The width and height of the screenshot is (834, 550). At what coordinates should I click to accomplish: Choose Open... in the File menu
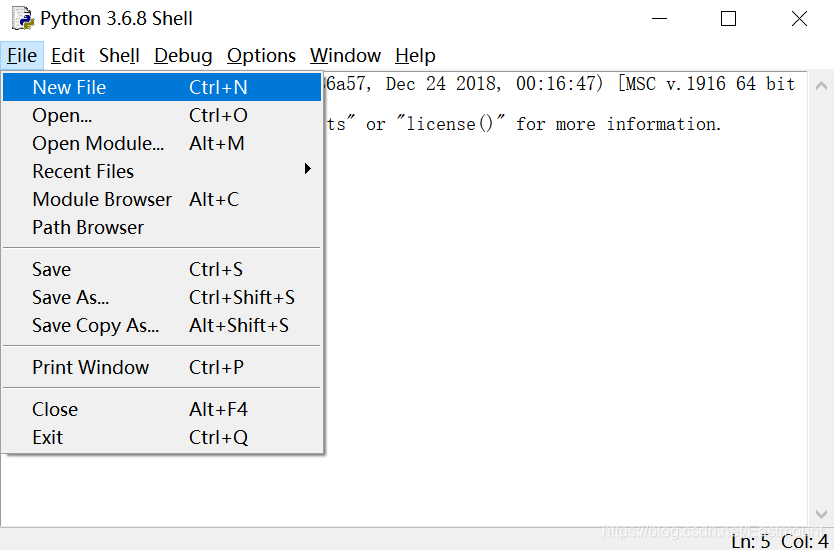(62, 115)
